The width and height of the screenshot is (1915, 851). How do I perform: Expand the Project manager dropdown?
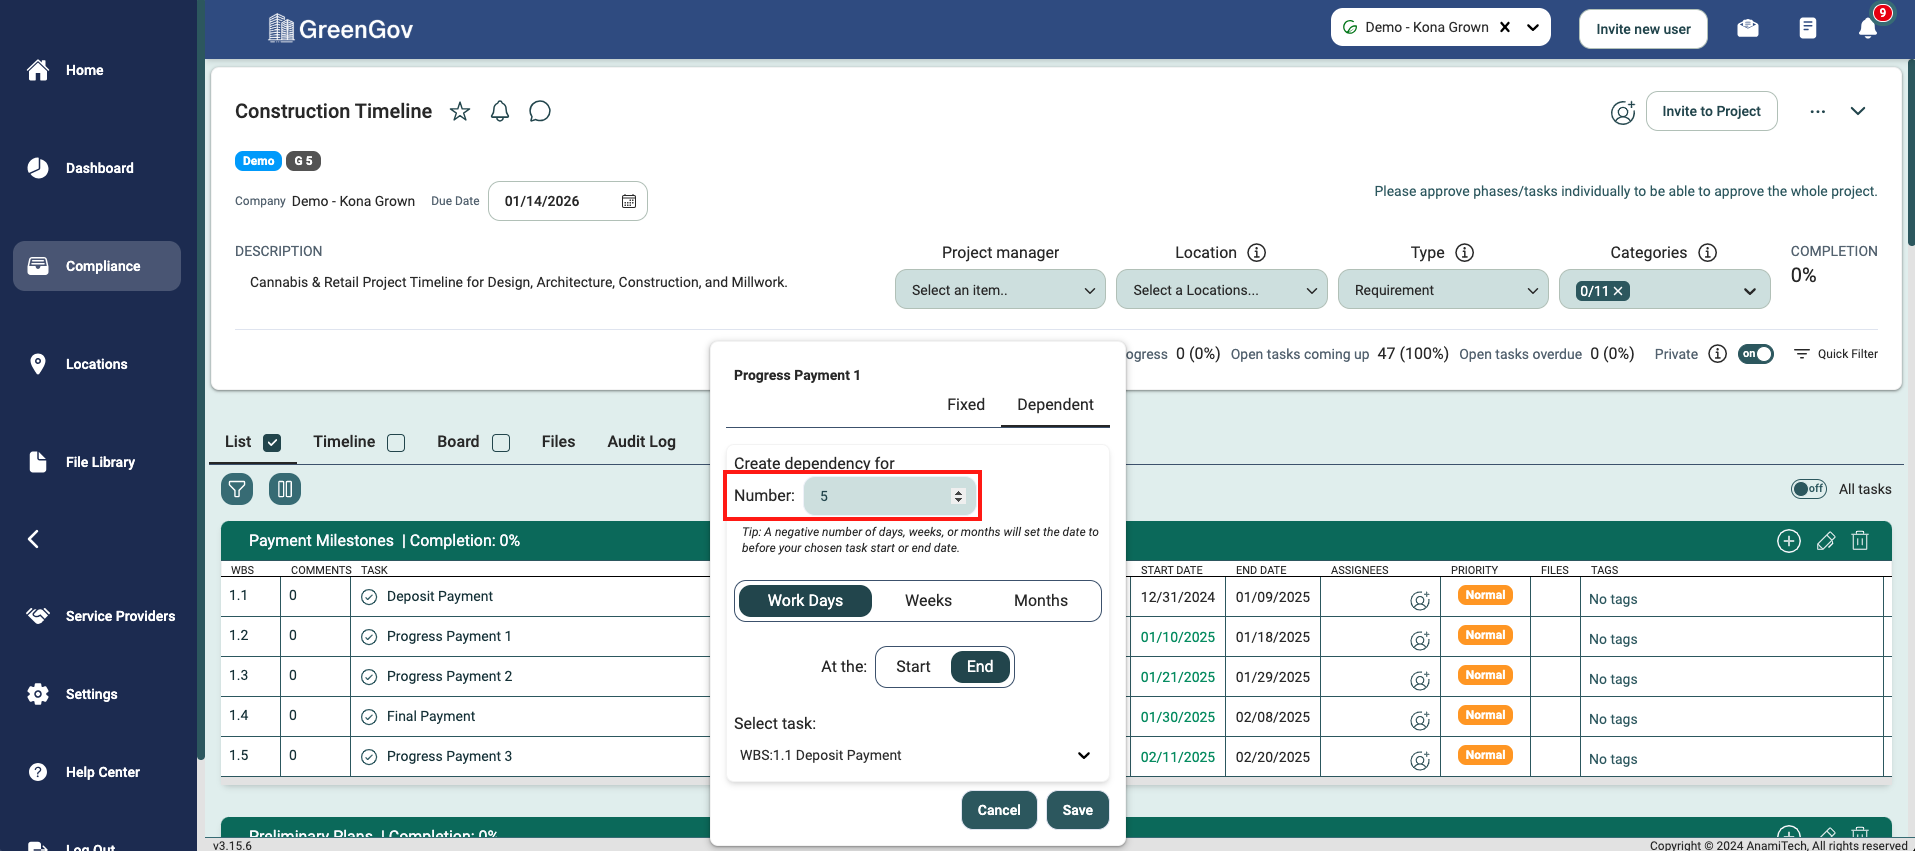tap(1000, 290)
